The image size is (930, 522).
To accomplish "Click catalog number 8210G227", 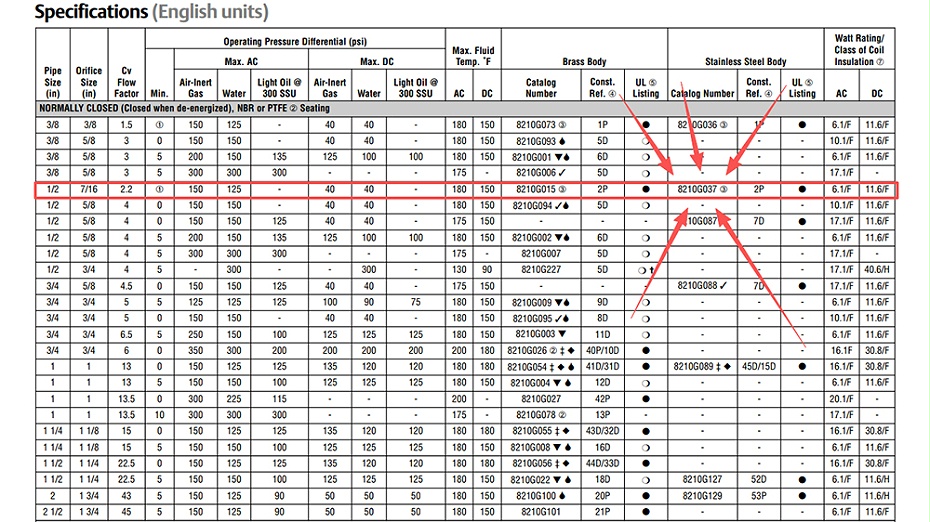I will (541, 269).
